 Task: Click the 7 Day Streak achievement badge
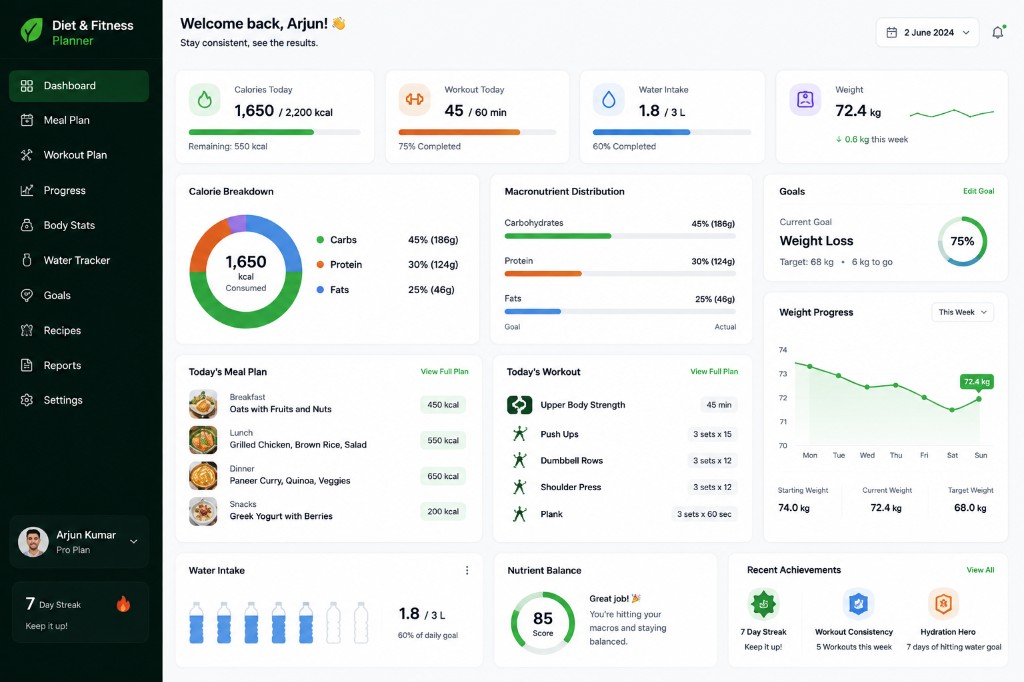pyautogui.click(x=763, y=604)
